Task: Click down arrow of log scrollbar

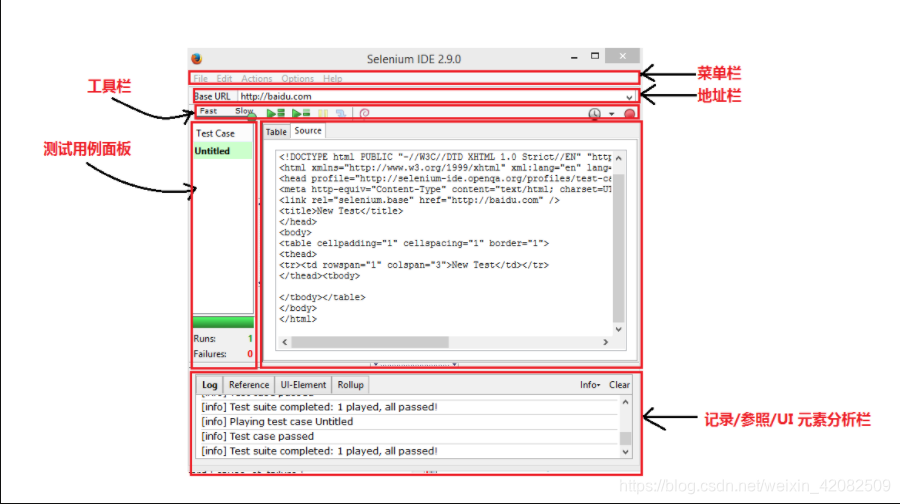Action: tap(626, 452)
